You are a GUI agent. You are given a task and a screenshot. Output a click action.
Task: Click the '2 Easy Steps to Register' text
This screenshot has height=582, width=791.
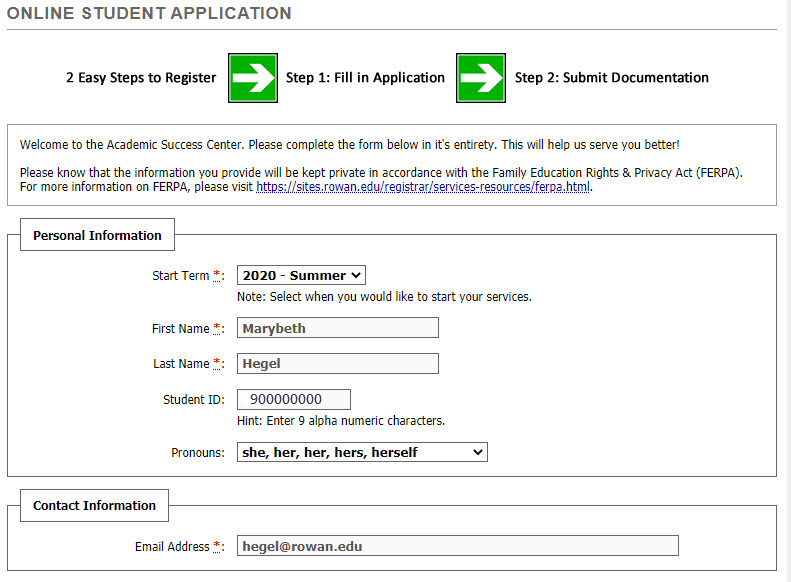(141, 78)
